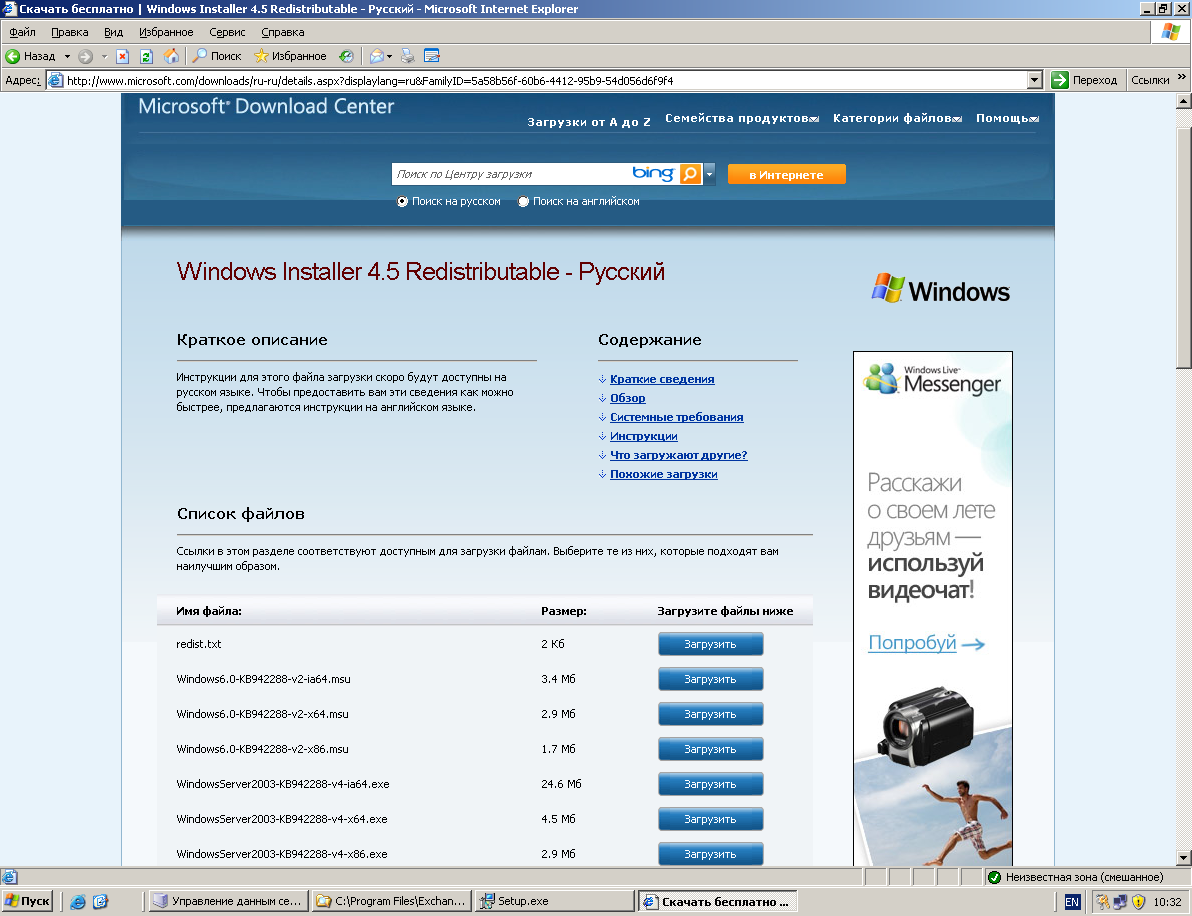
Task: Print the page with printer icon
Action: tap(407, 56)
